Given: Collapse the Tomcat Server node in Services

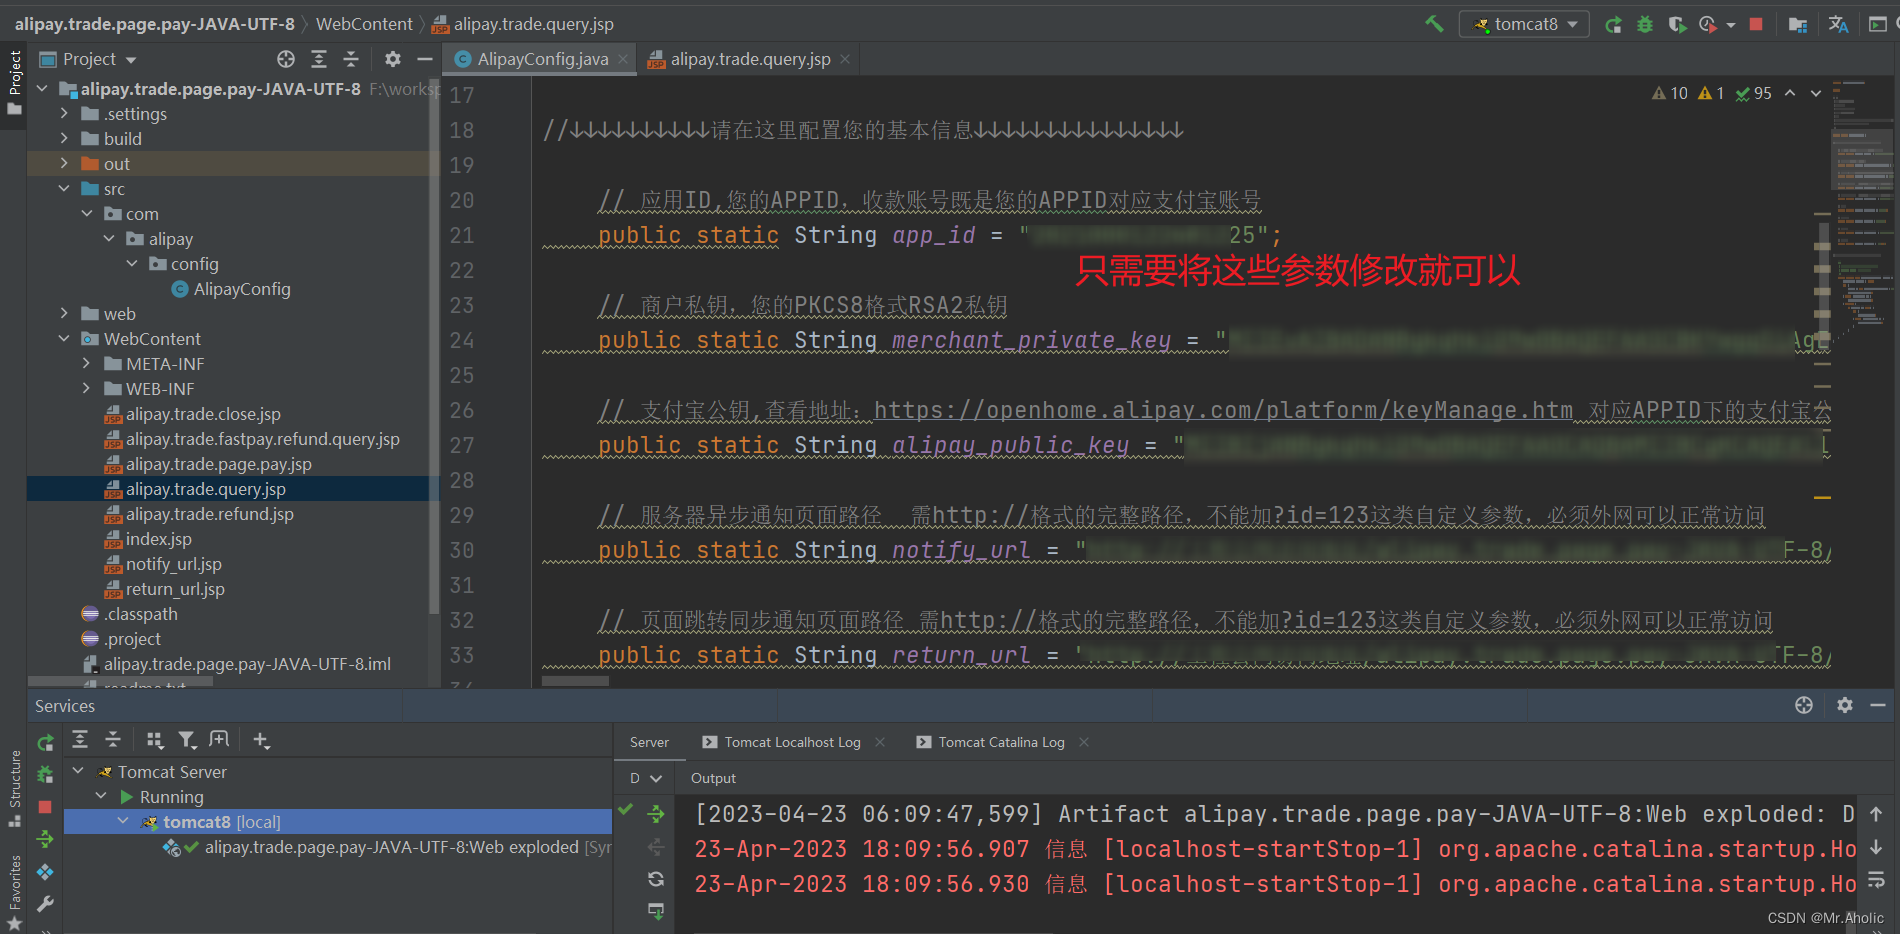Looking at the screenshot, I should click(x=79, y=772).
